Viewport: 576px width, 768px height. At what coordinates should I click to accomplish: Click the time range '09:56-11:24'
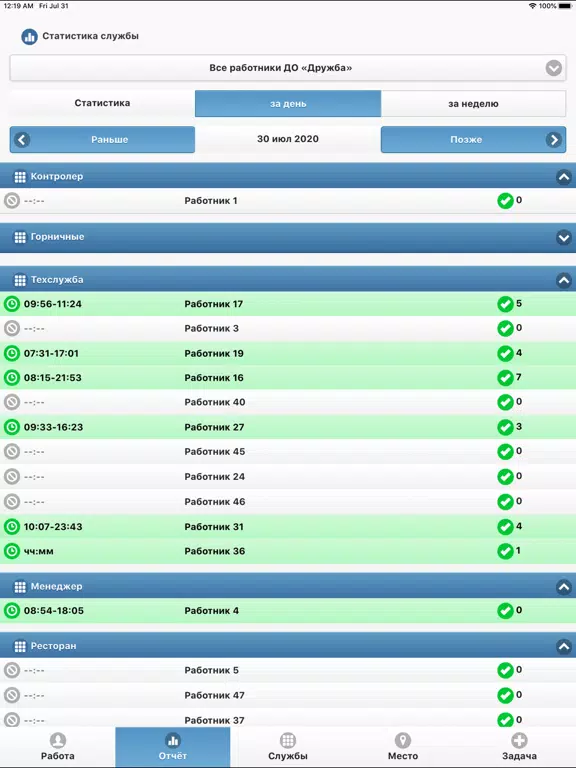pyautogui.click(x=53, y=304)
